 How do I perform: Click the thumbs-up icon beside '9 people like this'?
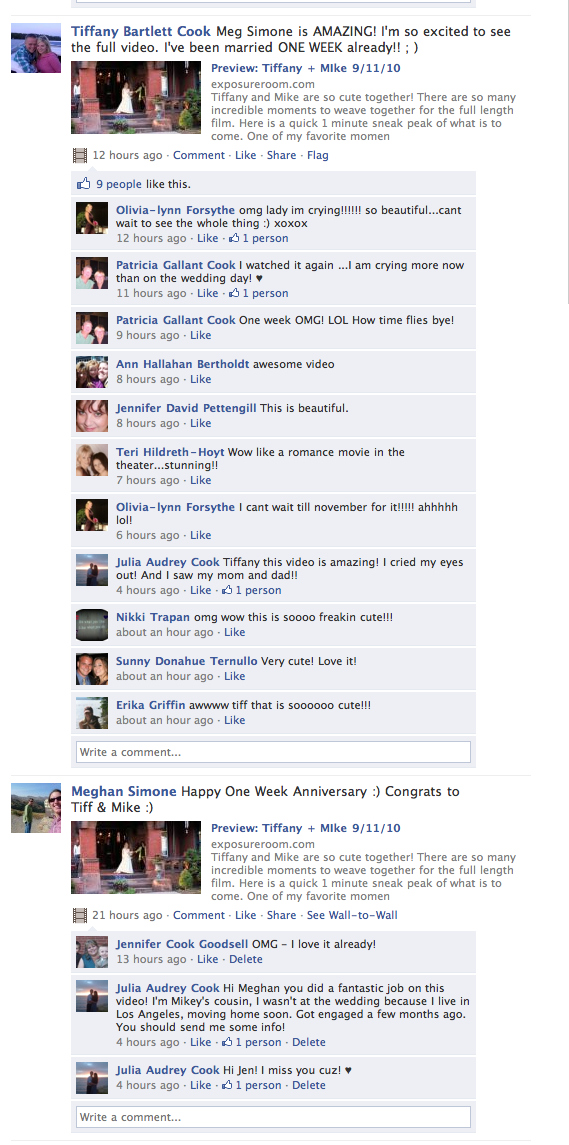pos(83,183)
